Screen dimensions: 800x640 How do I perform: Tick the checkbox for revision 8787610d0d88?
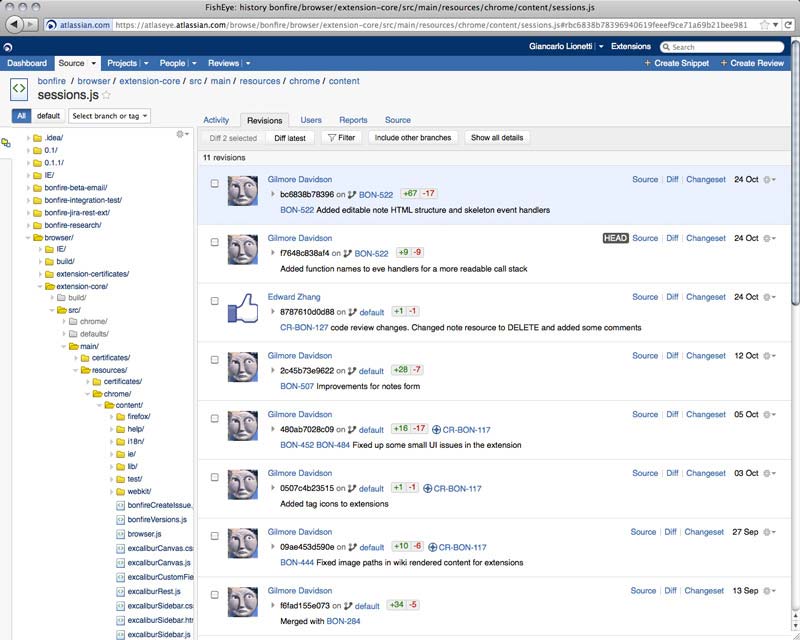[x=215, y=301]
